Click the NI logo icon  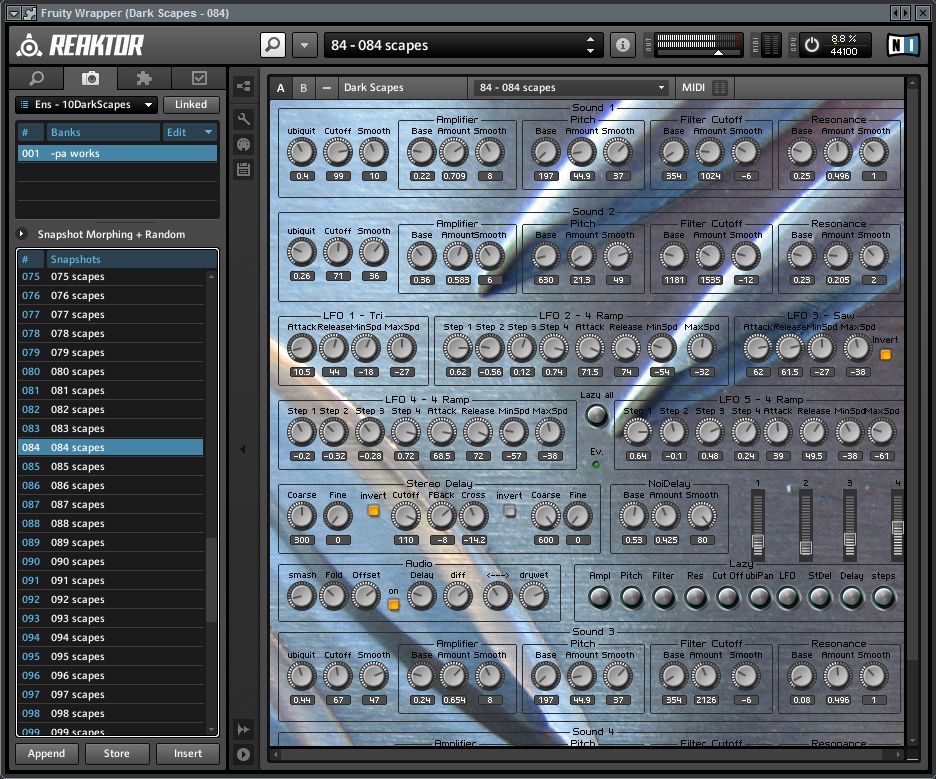(902, 46)
